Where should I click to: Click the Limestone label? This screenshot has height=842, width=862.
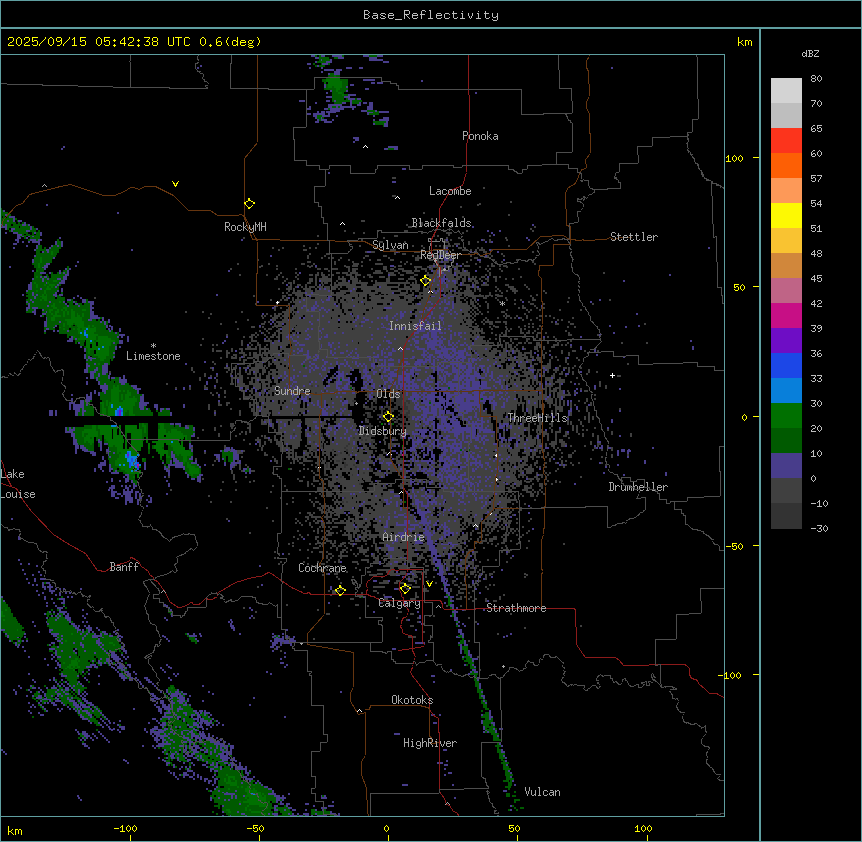(x=153, y=356)
